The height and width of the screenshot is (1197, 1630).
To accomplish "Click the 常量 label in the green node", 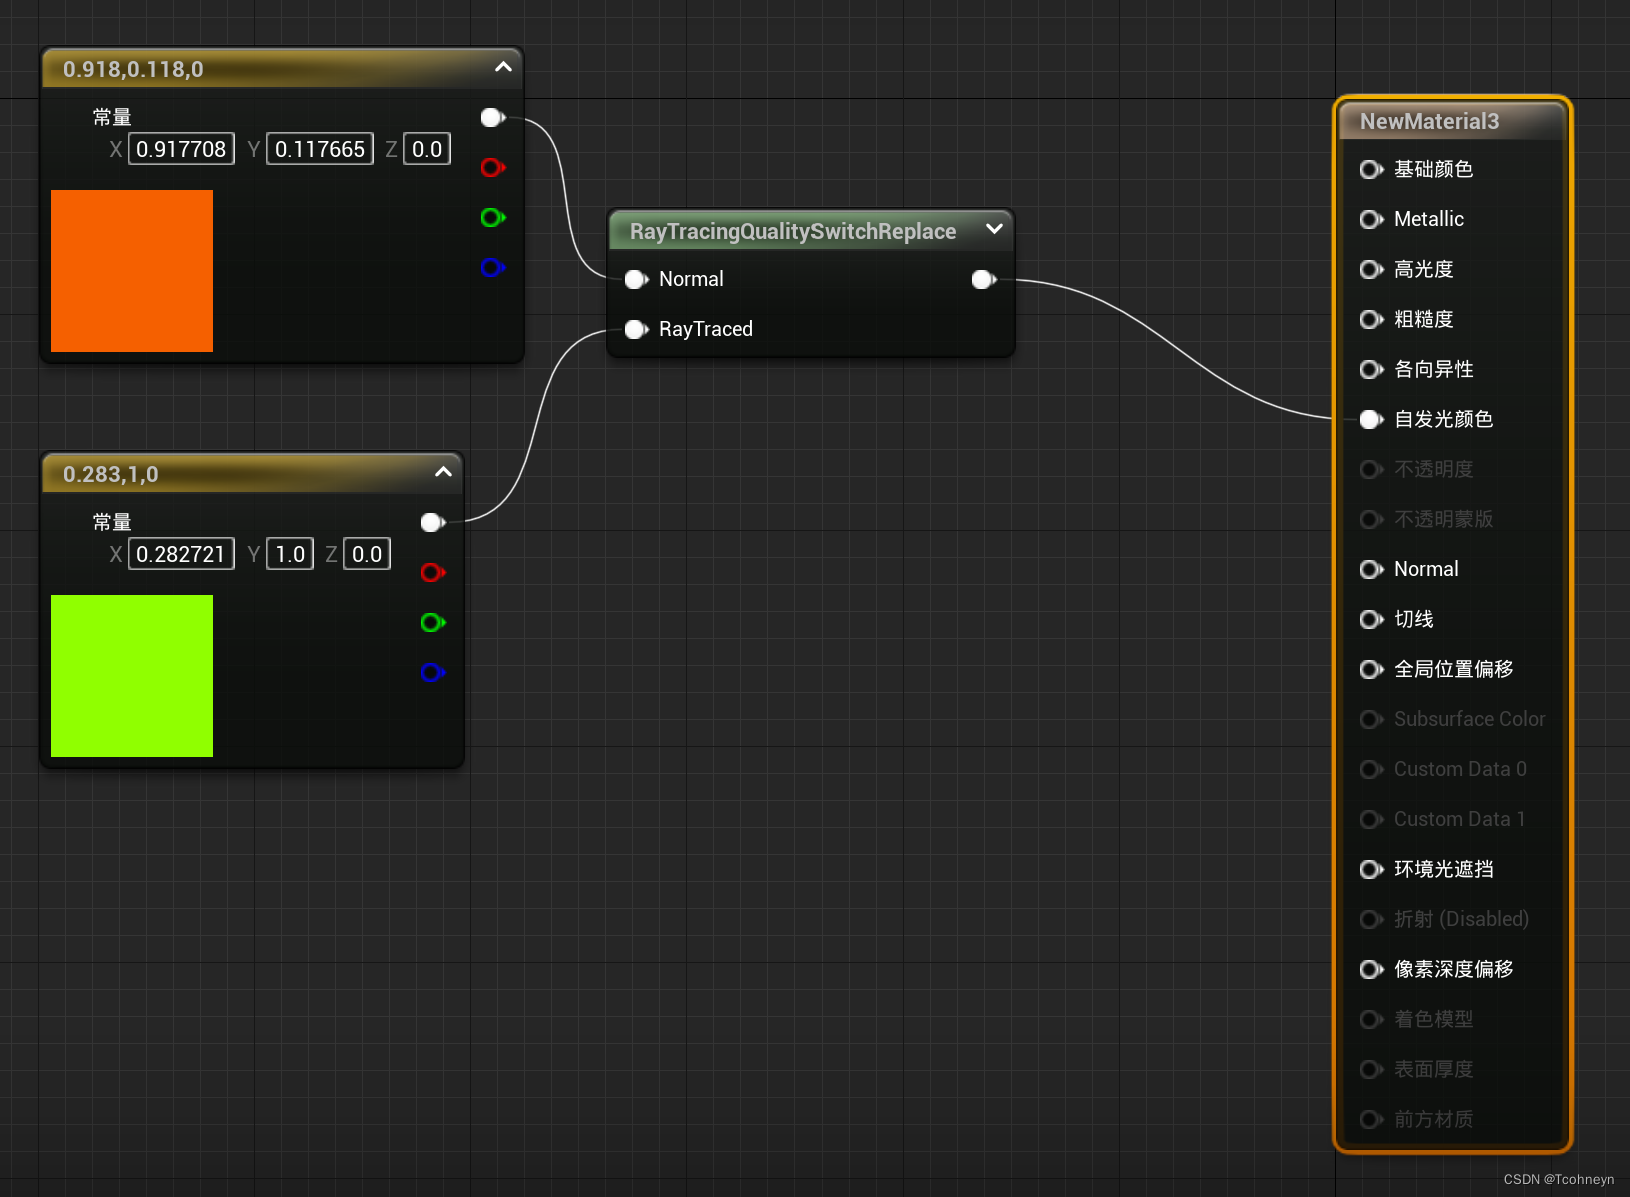I will [x=112, y=523].
